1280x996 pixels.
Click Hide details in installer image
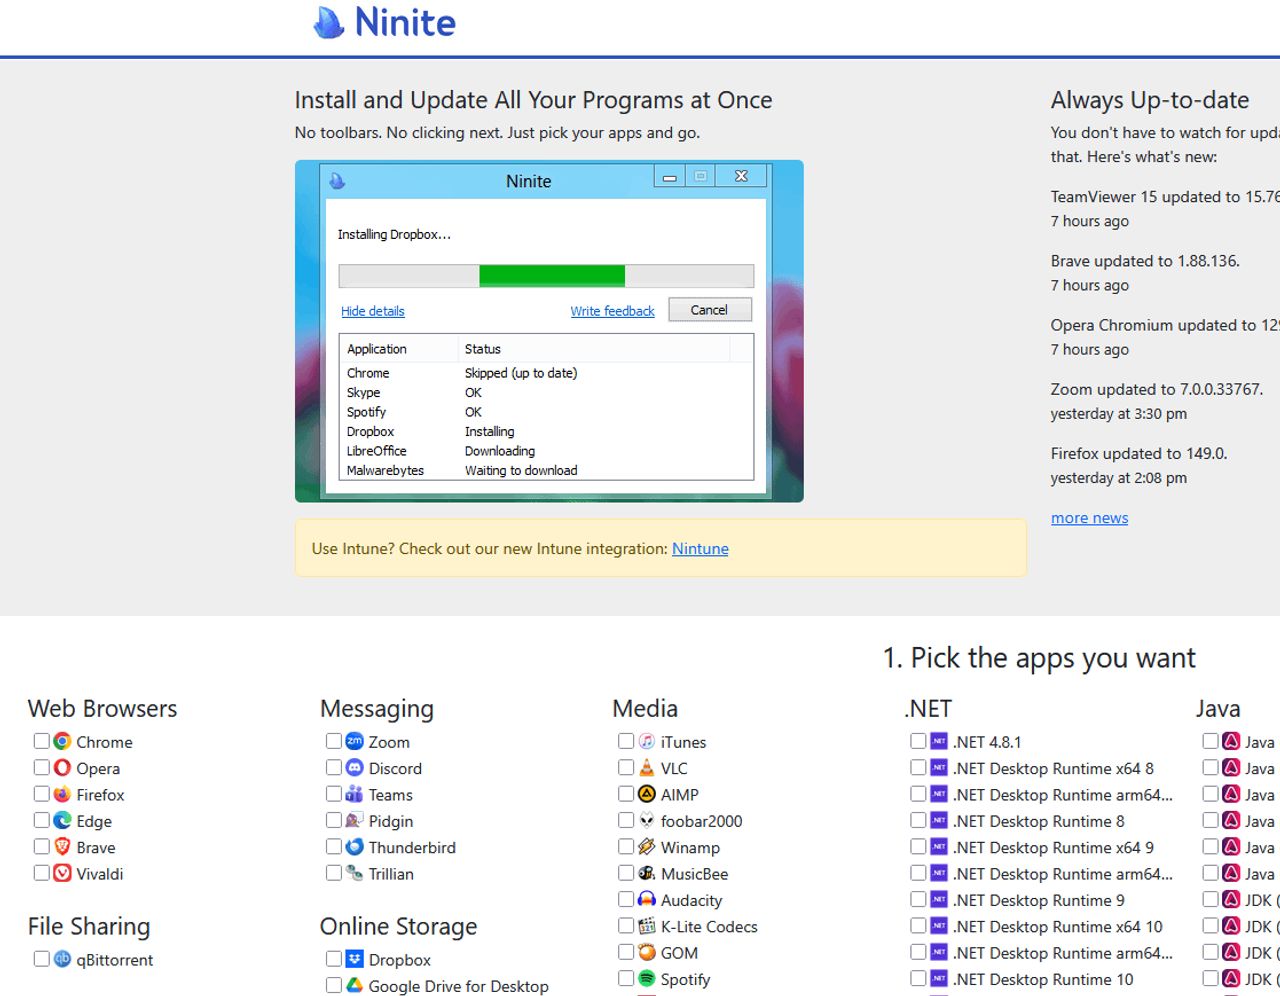coord(372,311)
